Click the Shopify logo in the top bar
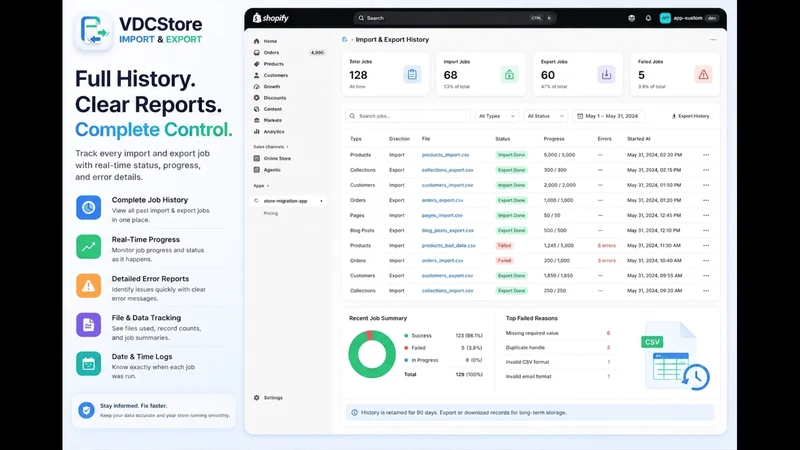The height and width of the screenshot is (450, 800). pos(271,18)
